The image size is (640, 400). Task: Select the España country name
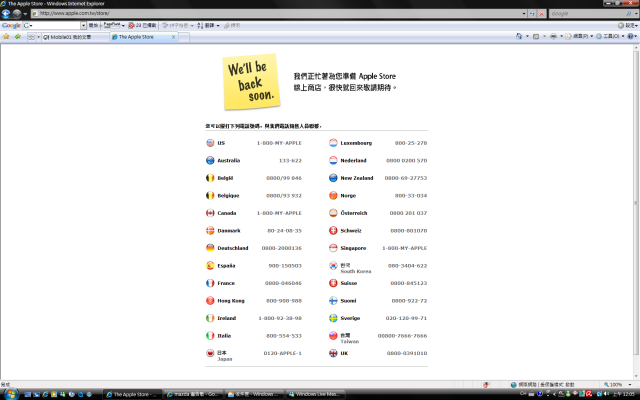point(226,266)
